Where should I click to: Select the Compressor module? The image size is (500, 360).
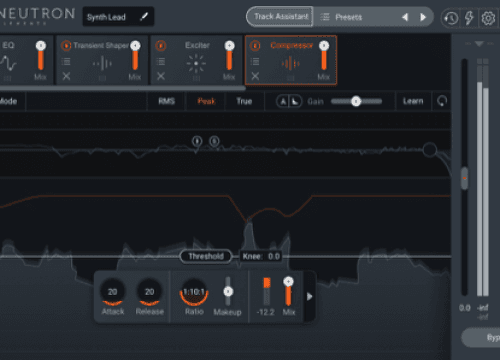(291, 60)
